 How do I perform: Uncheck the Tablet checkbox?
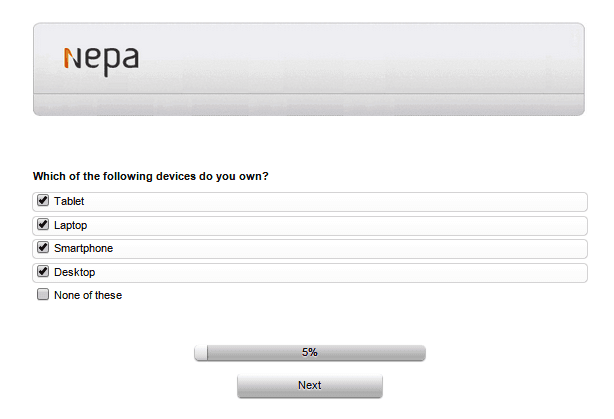(43, 201)
